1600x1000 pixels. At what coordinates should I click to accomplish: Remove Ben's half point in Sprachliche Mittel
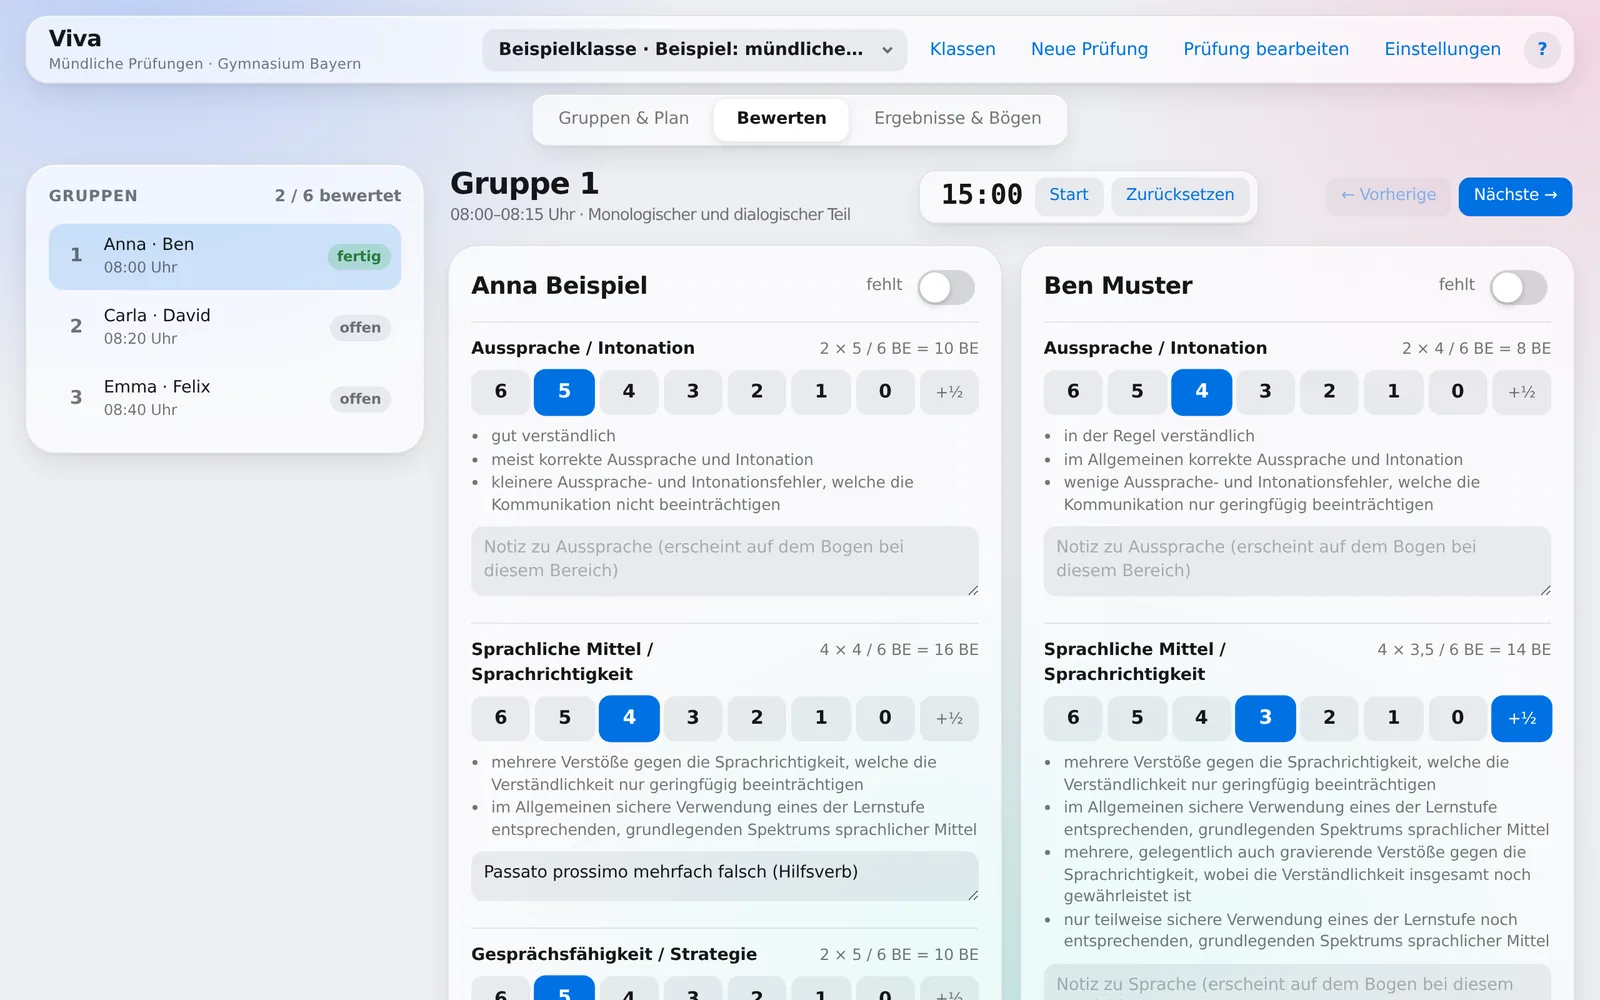(1522, 718)
